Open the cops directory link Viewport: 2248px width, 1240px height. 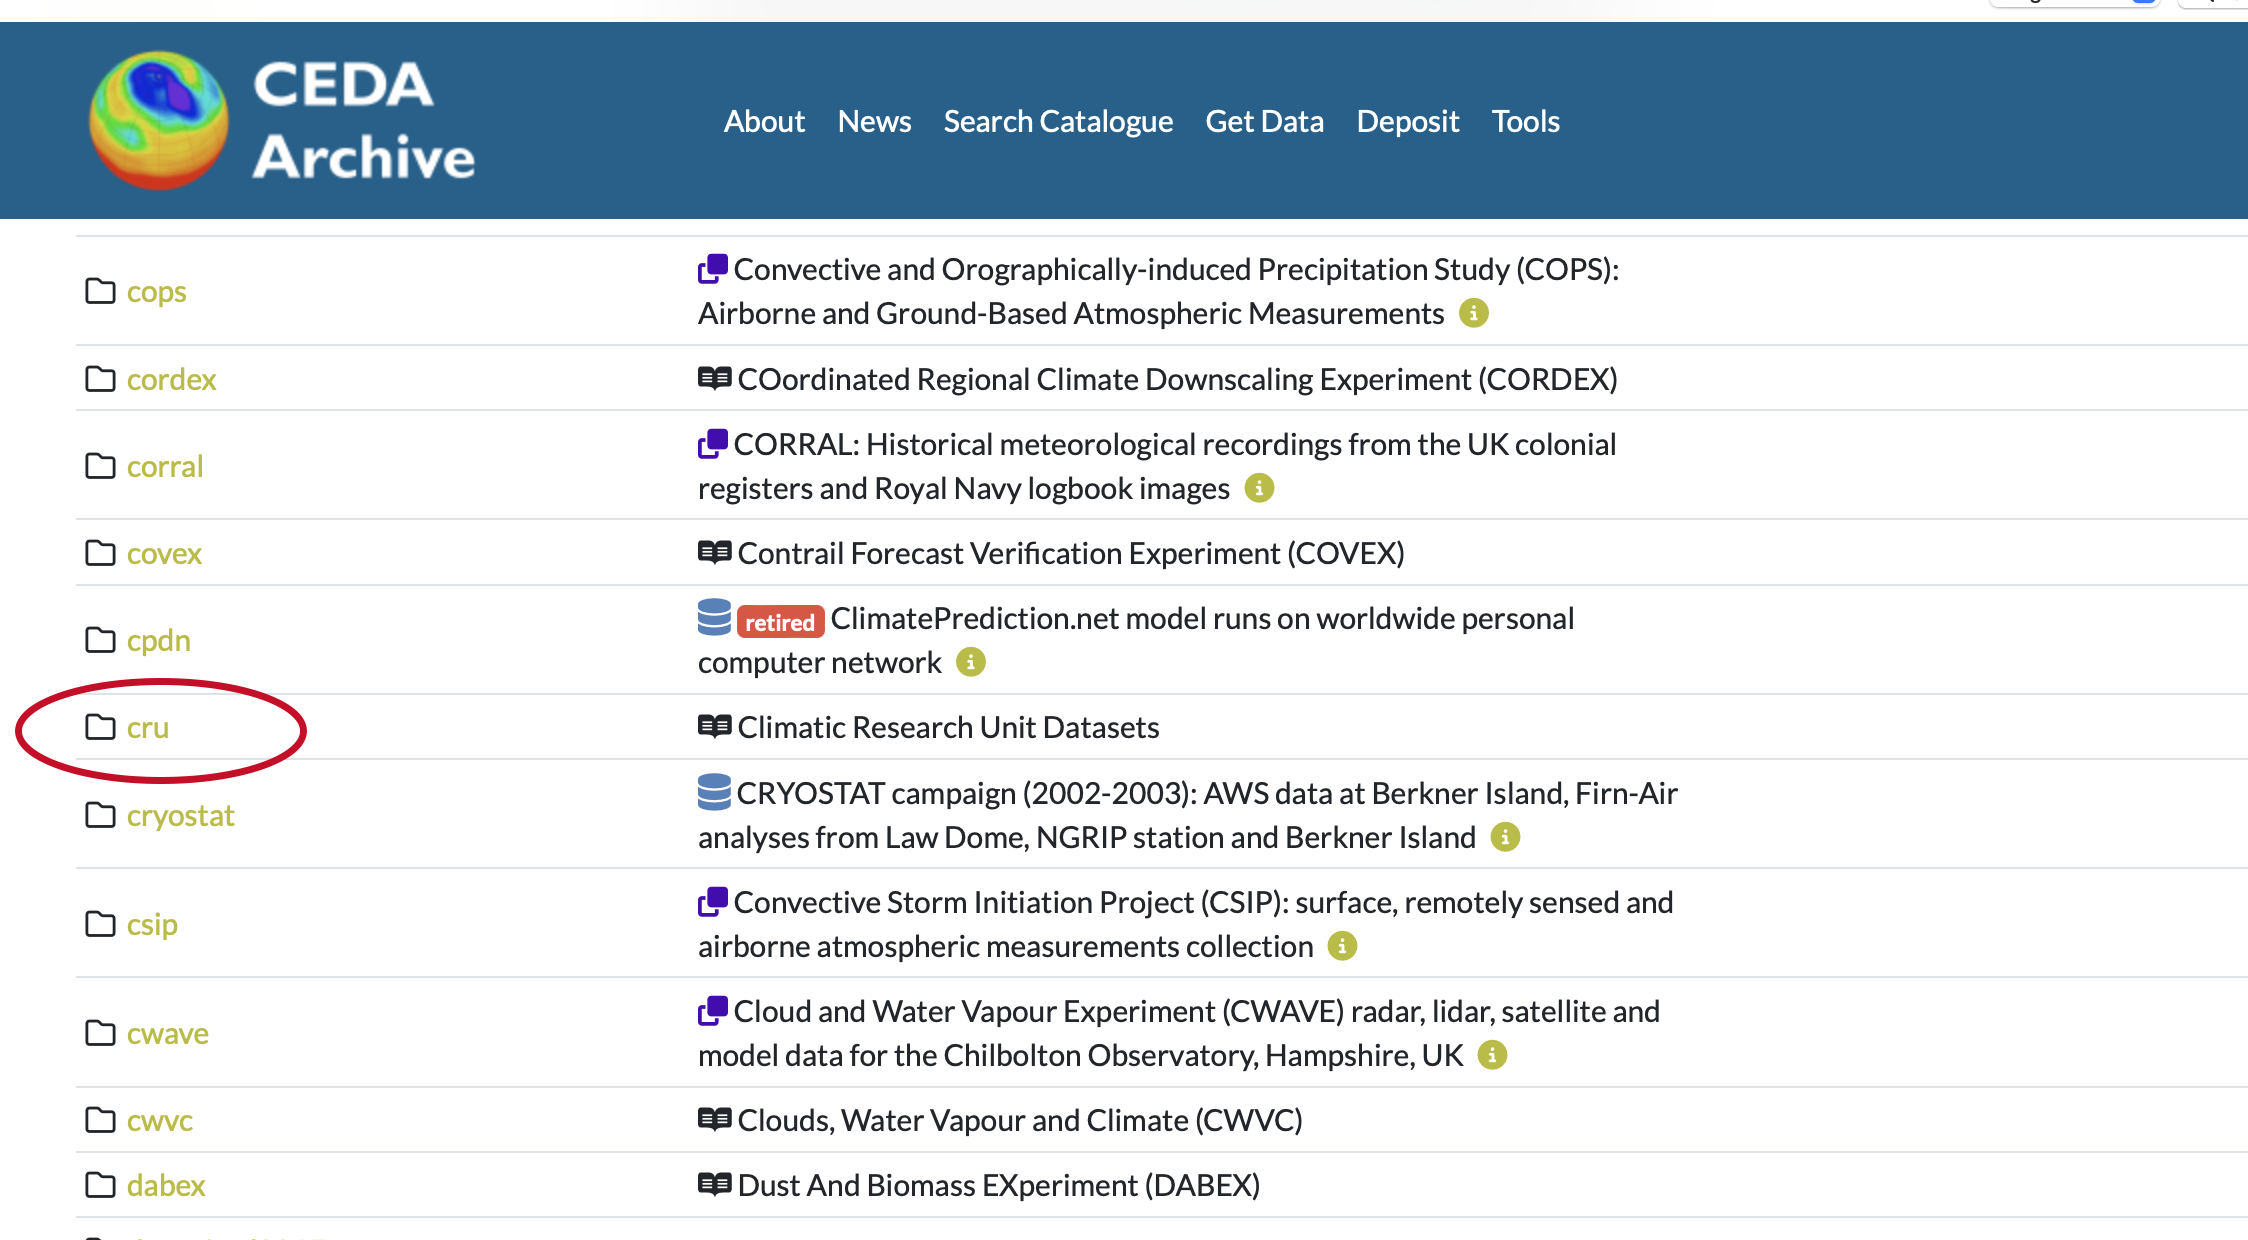[156, 292]
